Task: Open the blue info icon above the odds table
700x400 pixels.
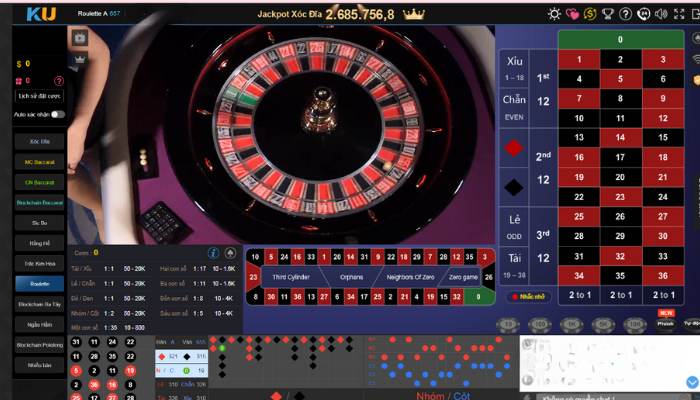Action: (213, 253)
